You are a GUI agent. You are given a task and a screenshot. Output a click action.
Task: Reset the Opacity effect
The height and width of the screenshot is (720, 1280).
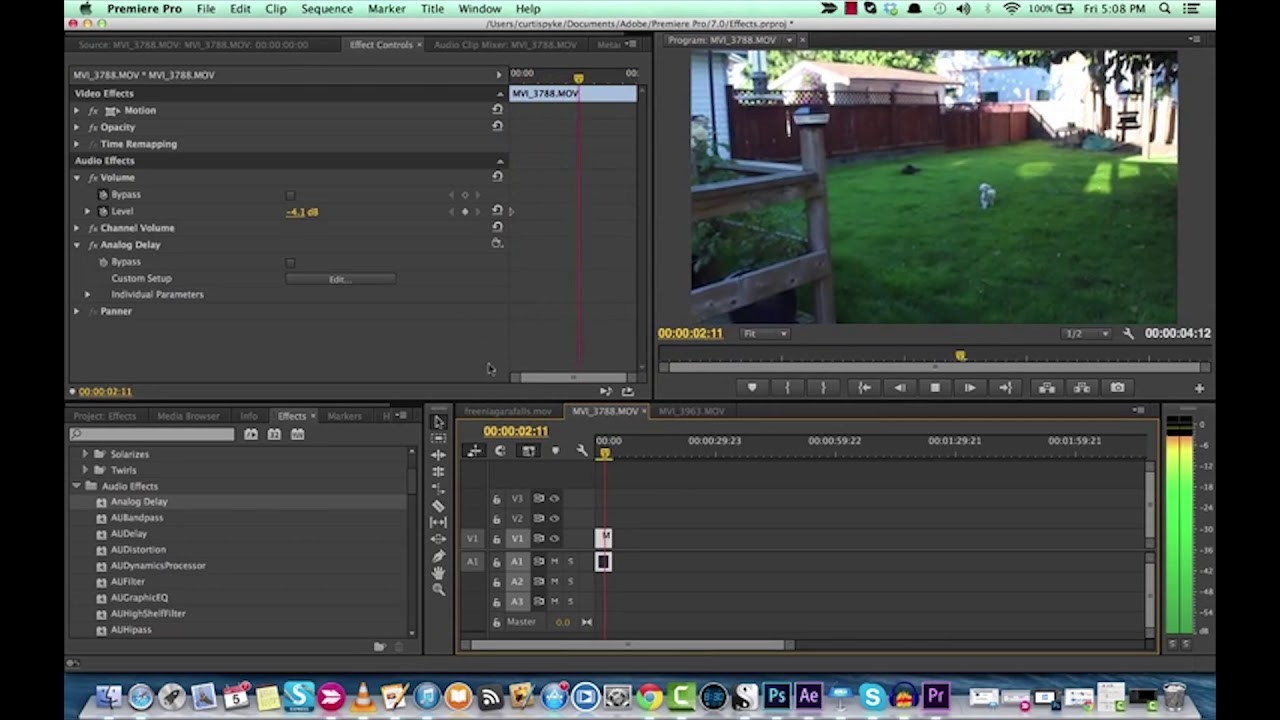(x=497, y=127)
